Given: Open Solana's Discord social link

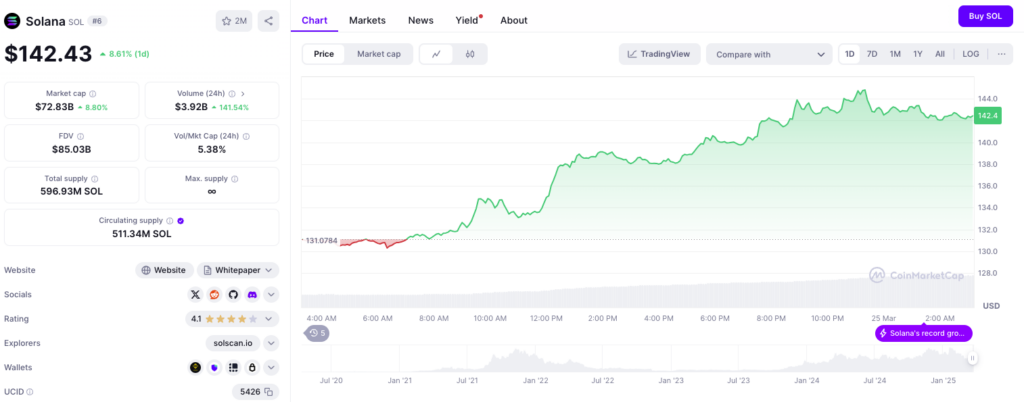Looking at the screenshot, I should coord(252,295).
